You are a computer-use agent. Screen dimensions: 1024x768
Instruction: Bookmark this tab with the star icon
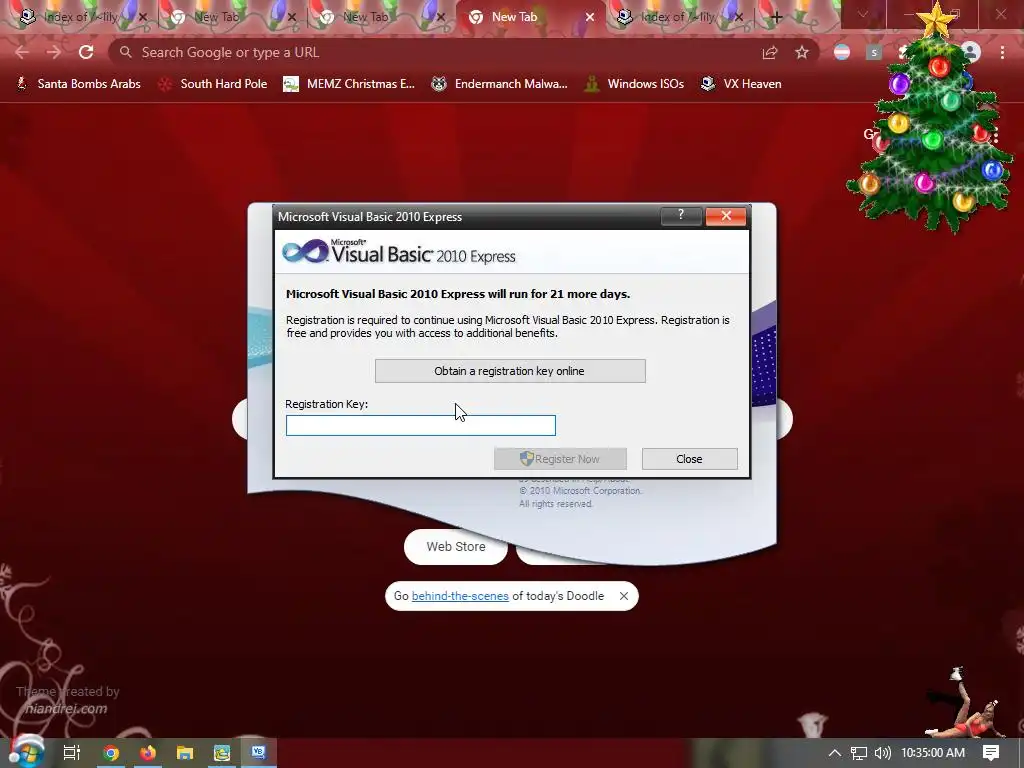[802, 52]
